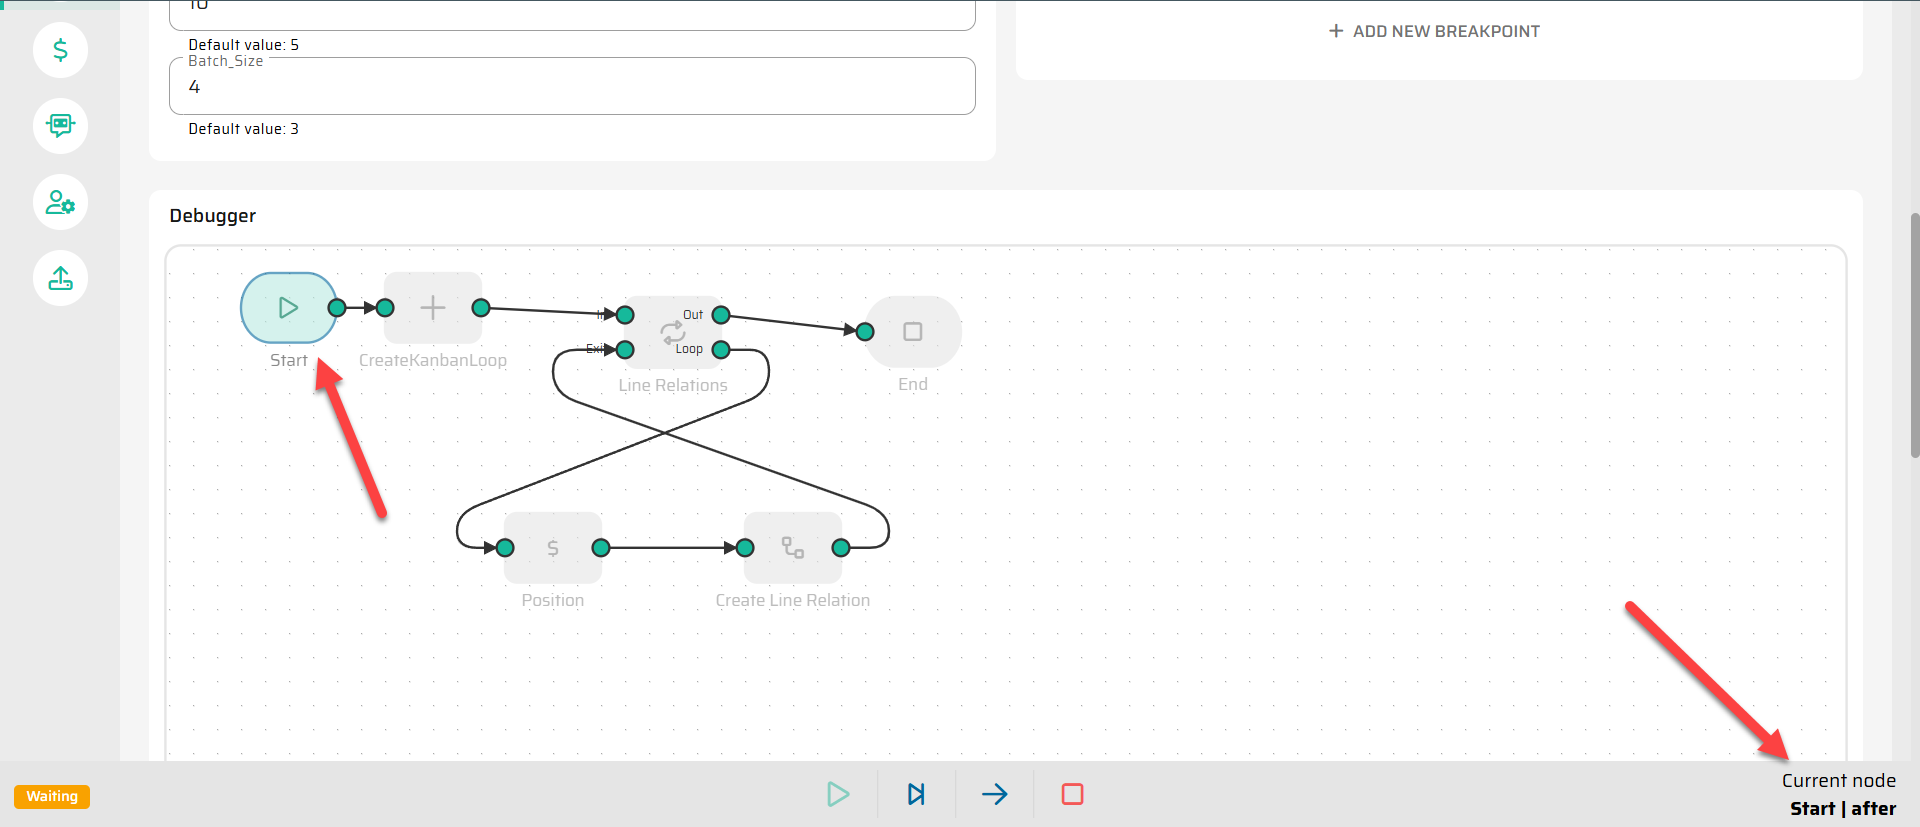Select the Position node

(x=553, y=548)
